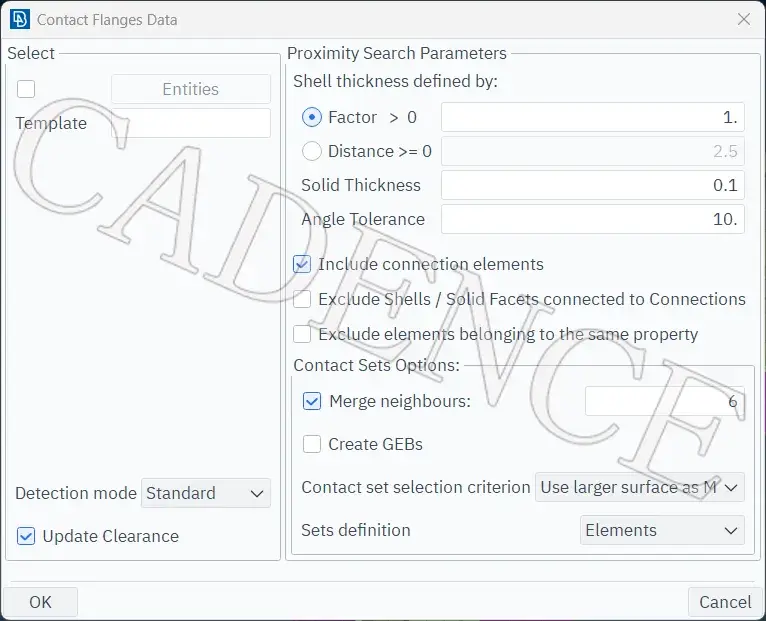
Task: Click the Contact Sets Options: group title
Action: pyautogui.click(x=377, y=365)
